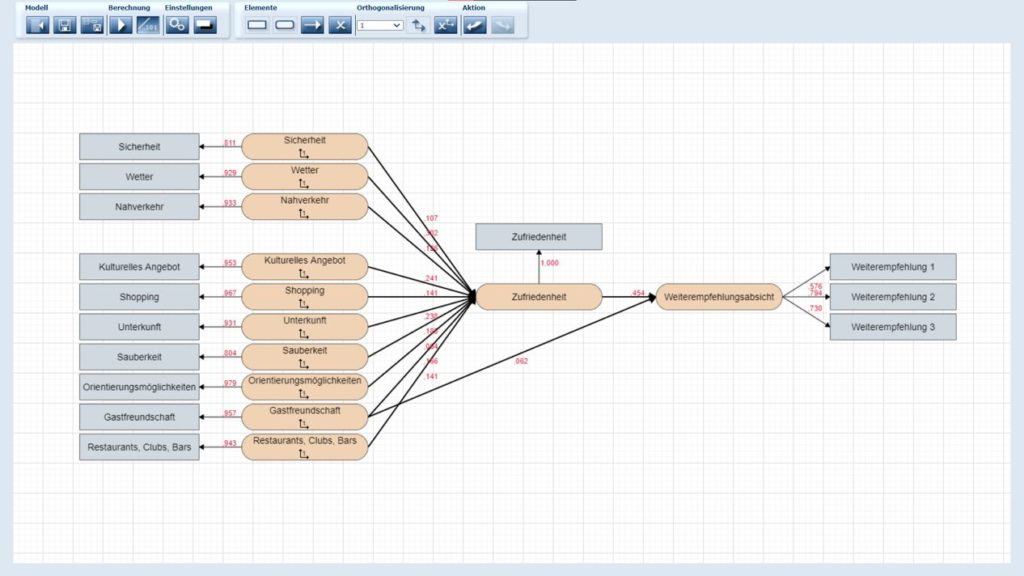1024x576 pixels.
Task: Click the ,979 loading next to Orientierungsmöglichkeiten
Action: [x=230, y=383]
